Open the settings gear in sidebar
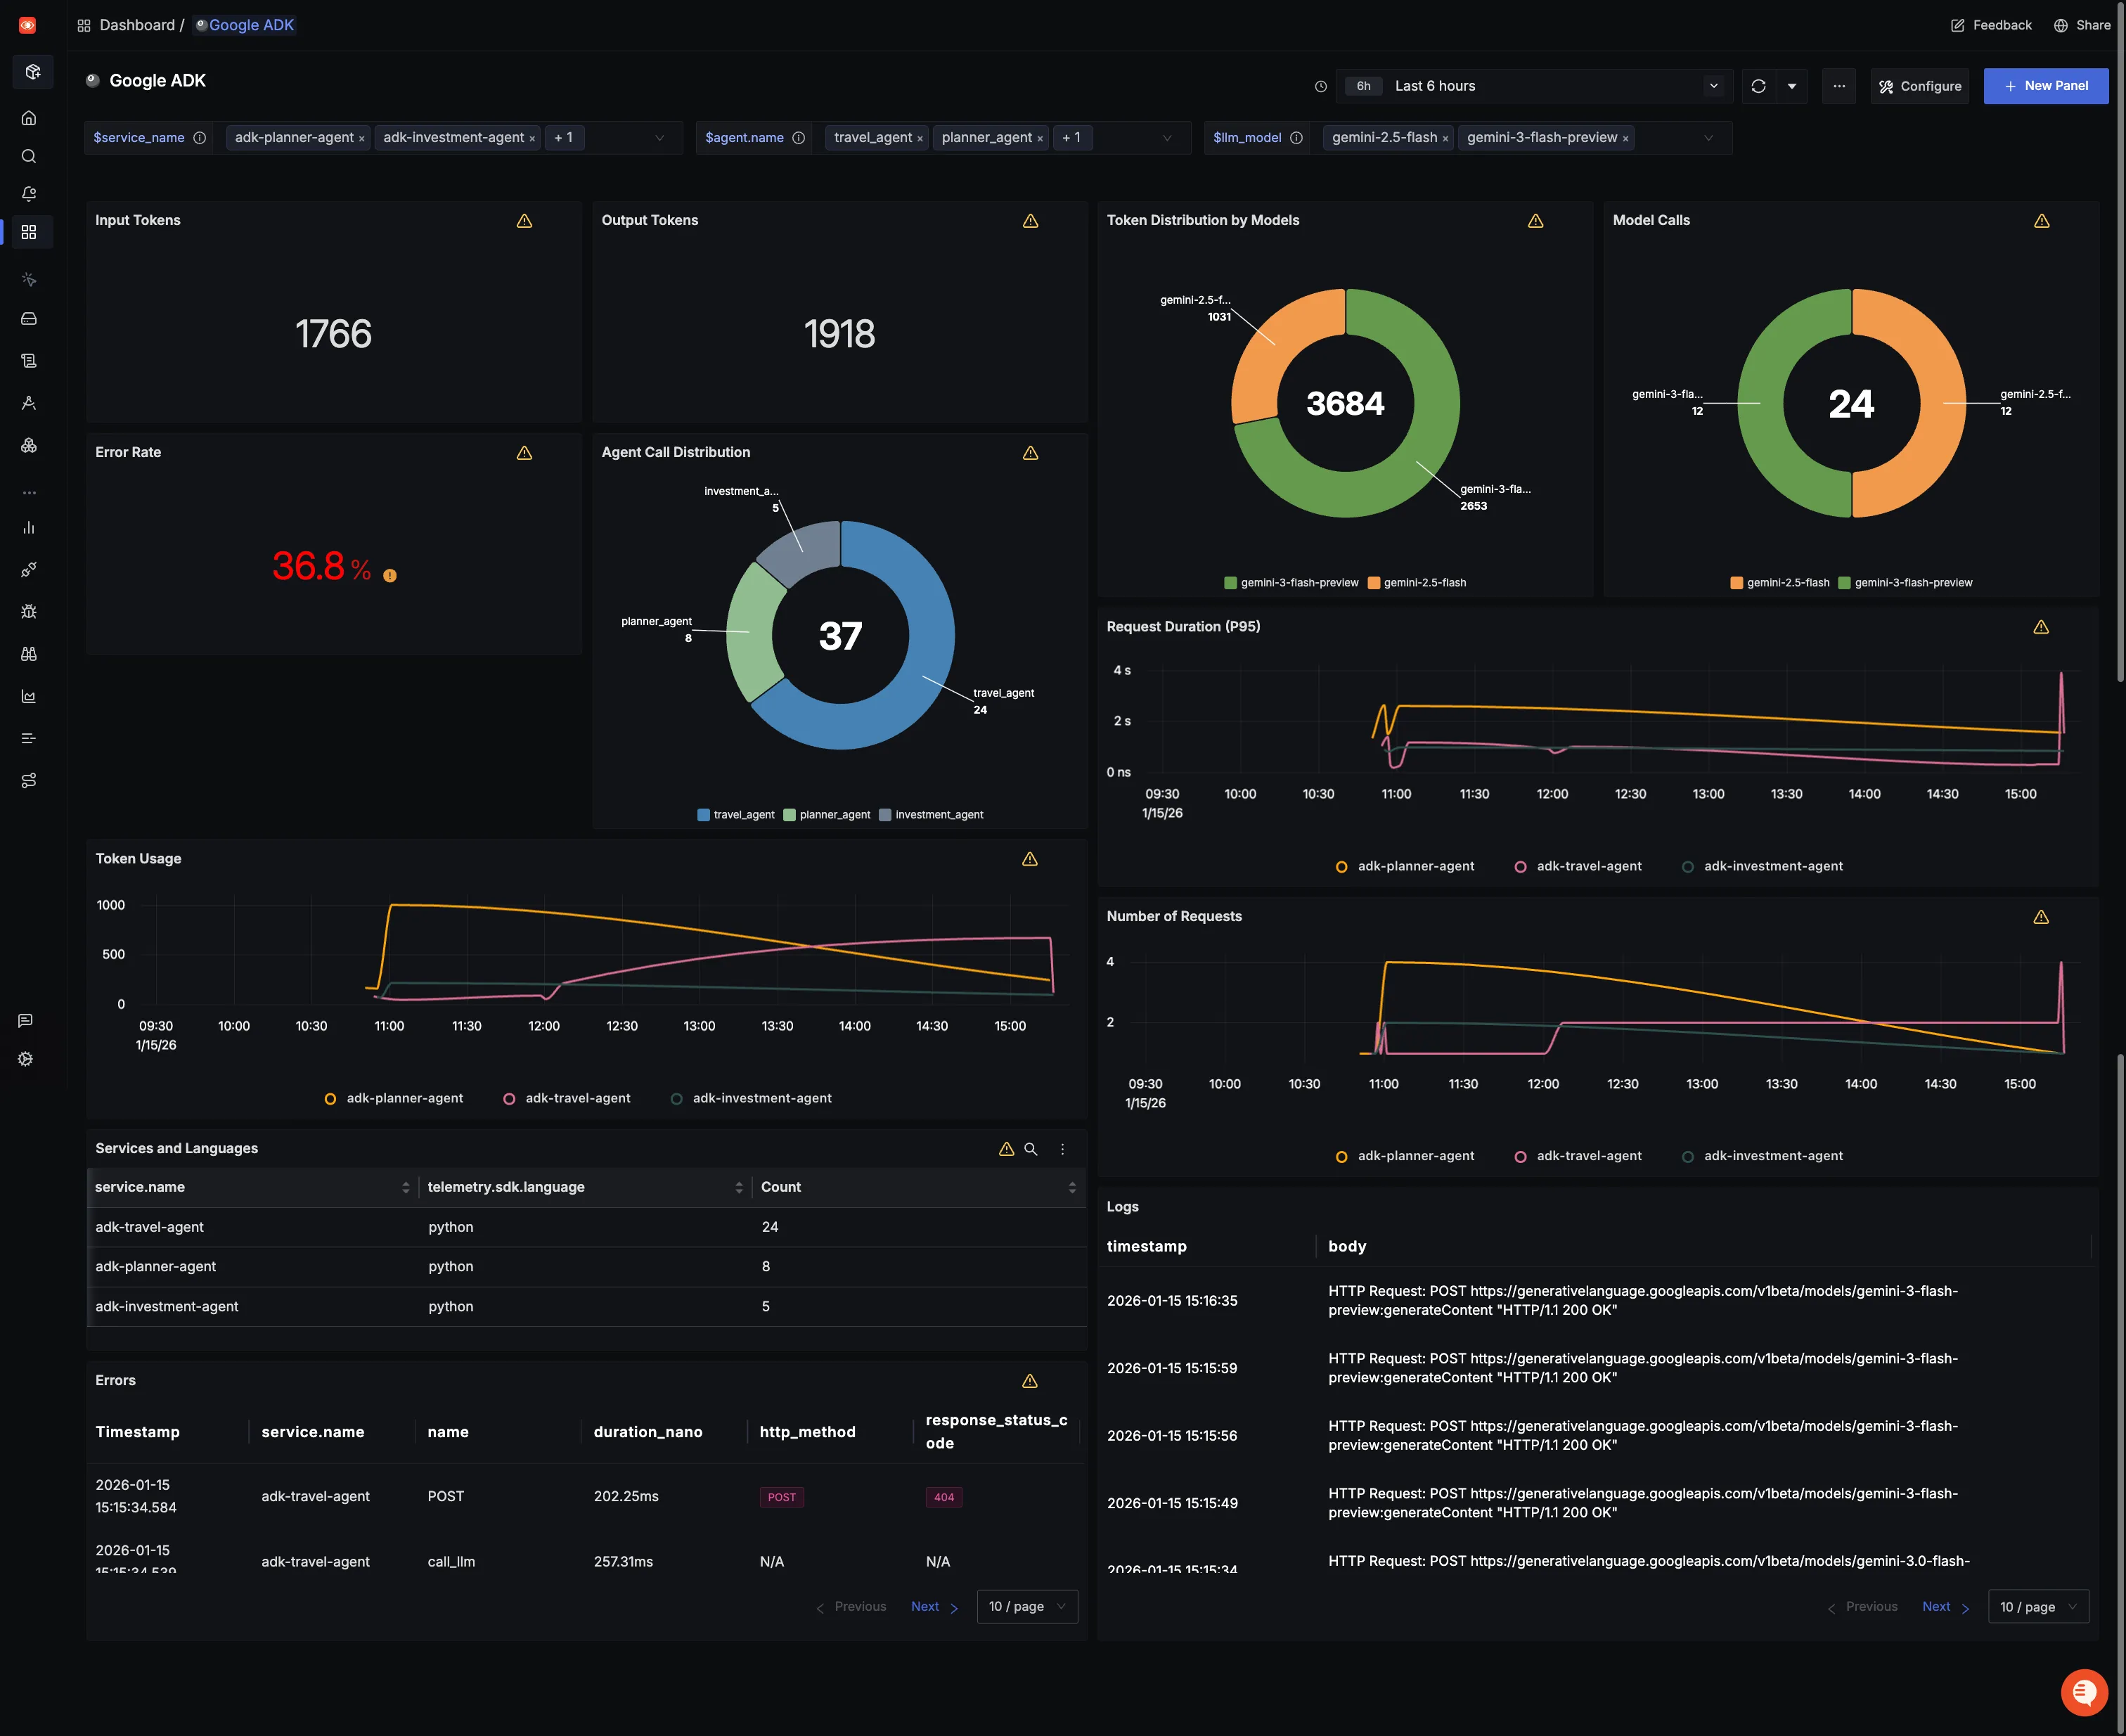The height and width of the screenshot is (1736, 2126). [x=26, y=1059]
